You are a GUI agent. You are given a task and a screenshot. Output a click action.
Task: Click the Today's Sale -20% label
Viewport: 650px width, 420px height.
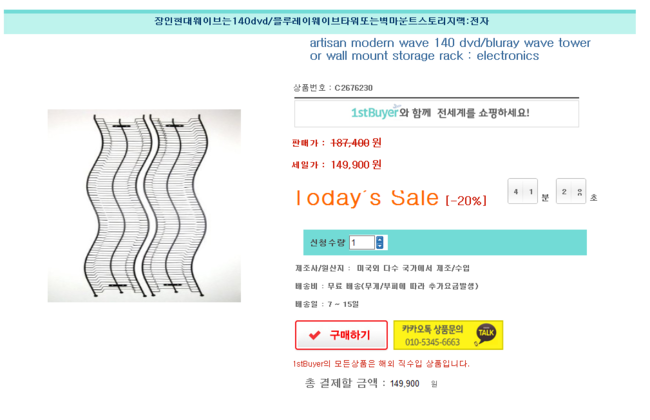pyautogui.click(x=392, y=198)
